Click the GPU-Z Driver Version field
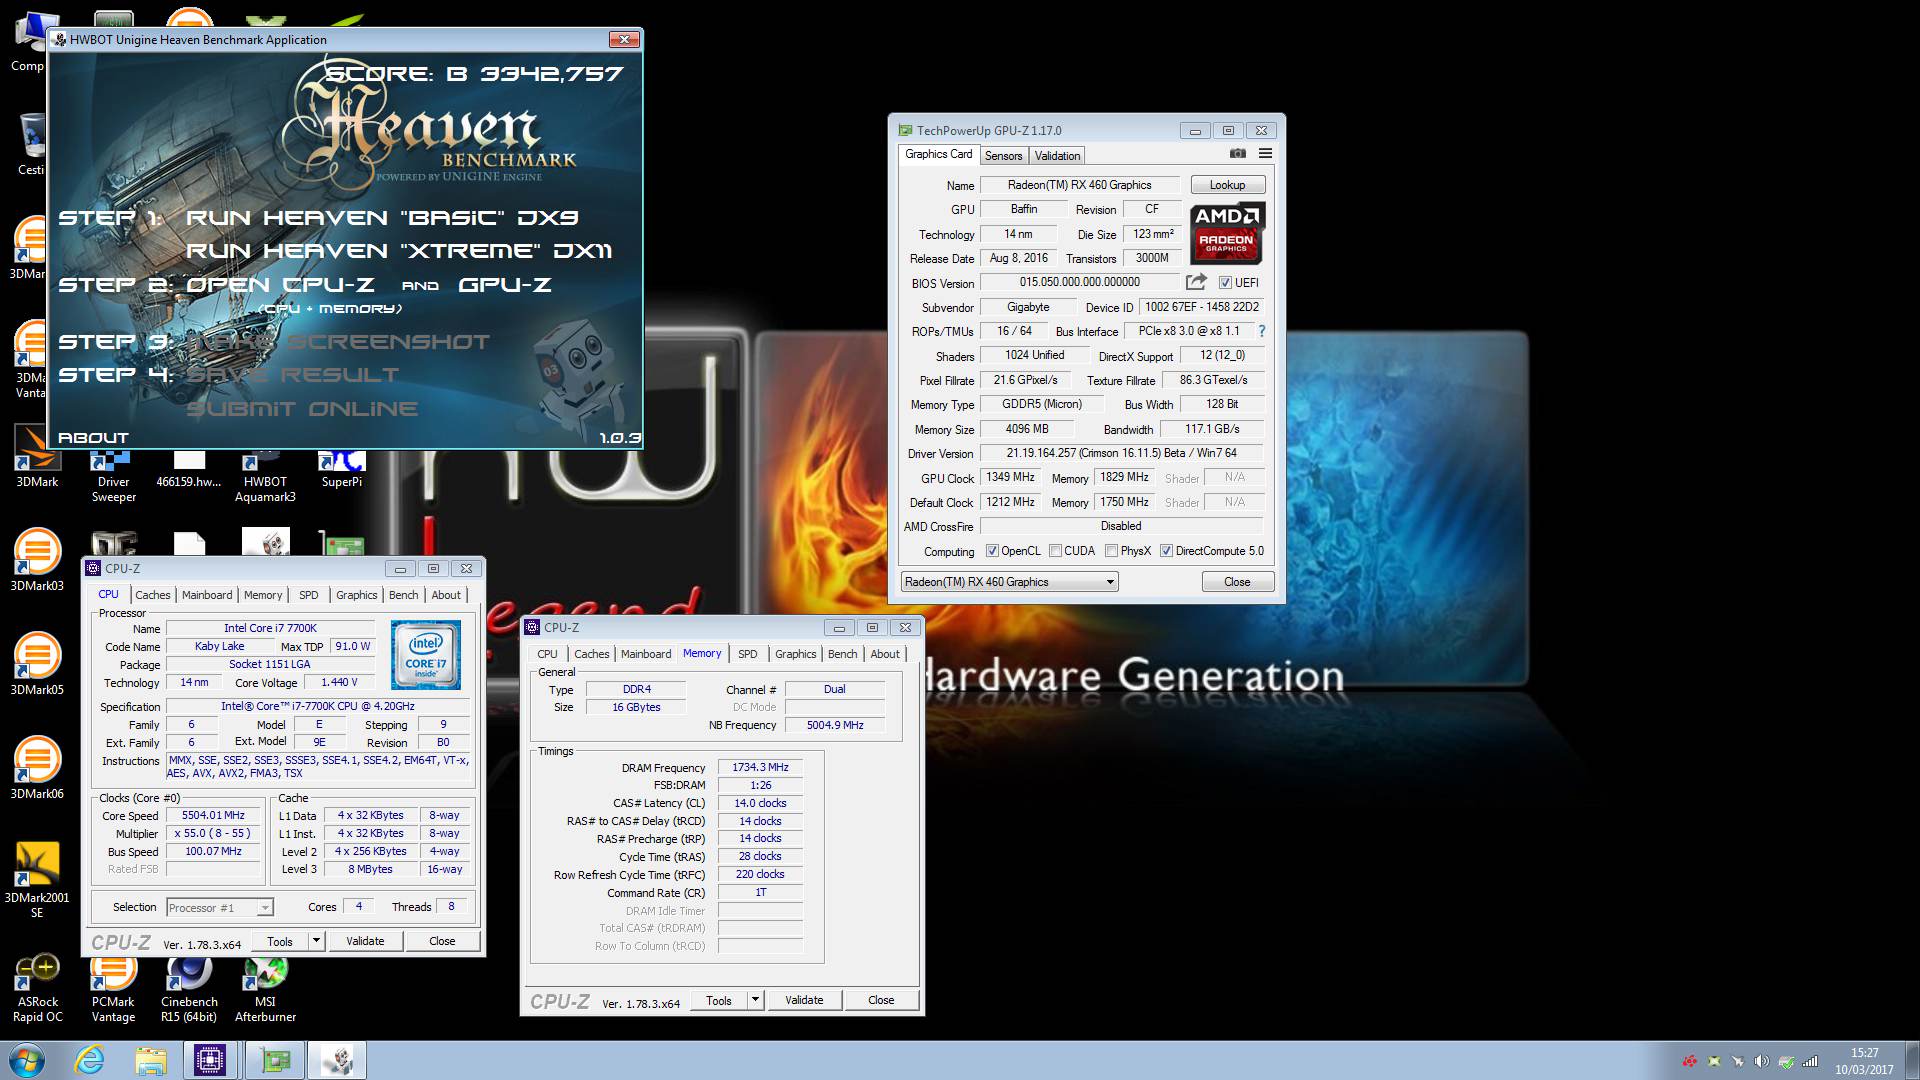 pos(1121,453)
